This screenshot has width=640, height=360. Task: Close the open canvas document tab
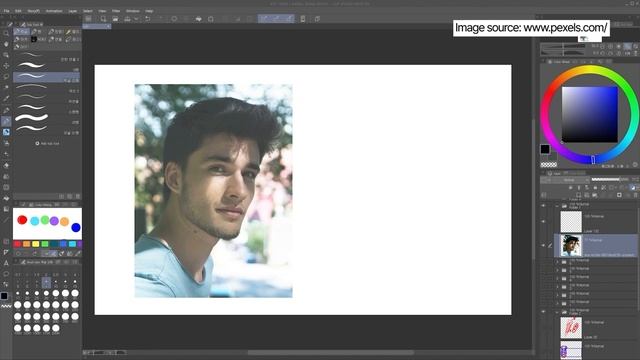pos(108,26)
